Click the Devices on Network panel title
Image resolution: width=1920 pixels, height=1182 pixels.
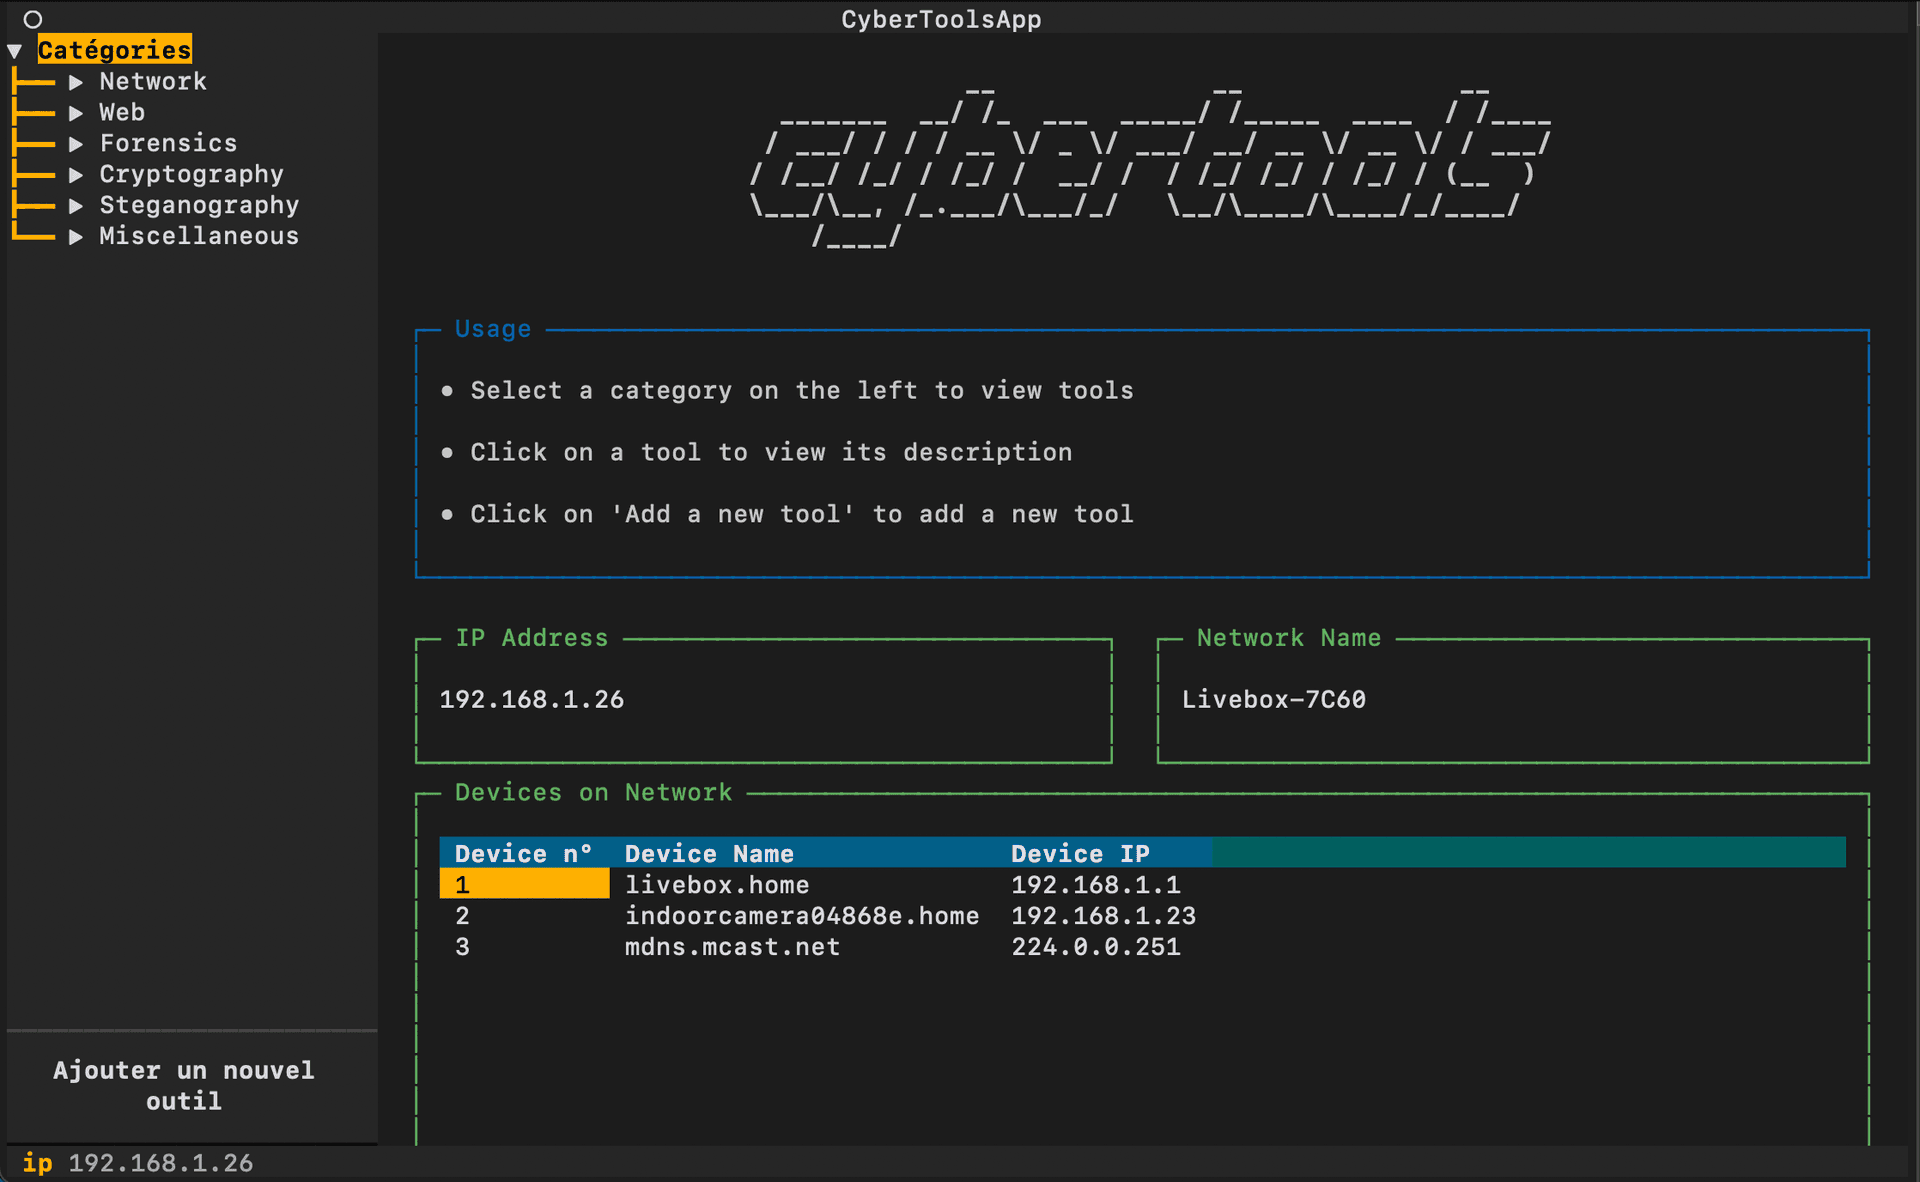594,792
